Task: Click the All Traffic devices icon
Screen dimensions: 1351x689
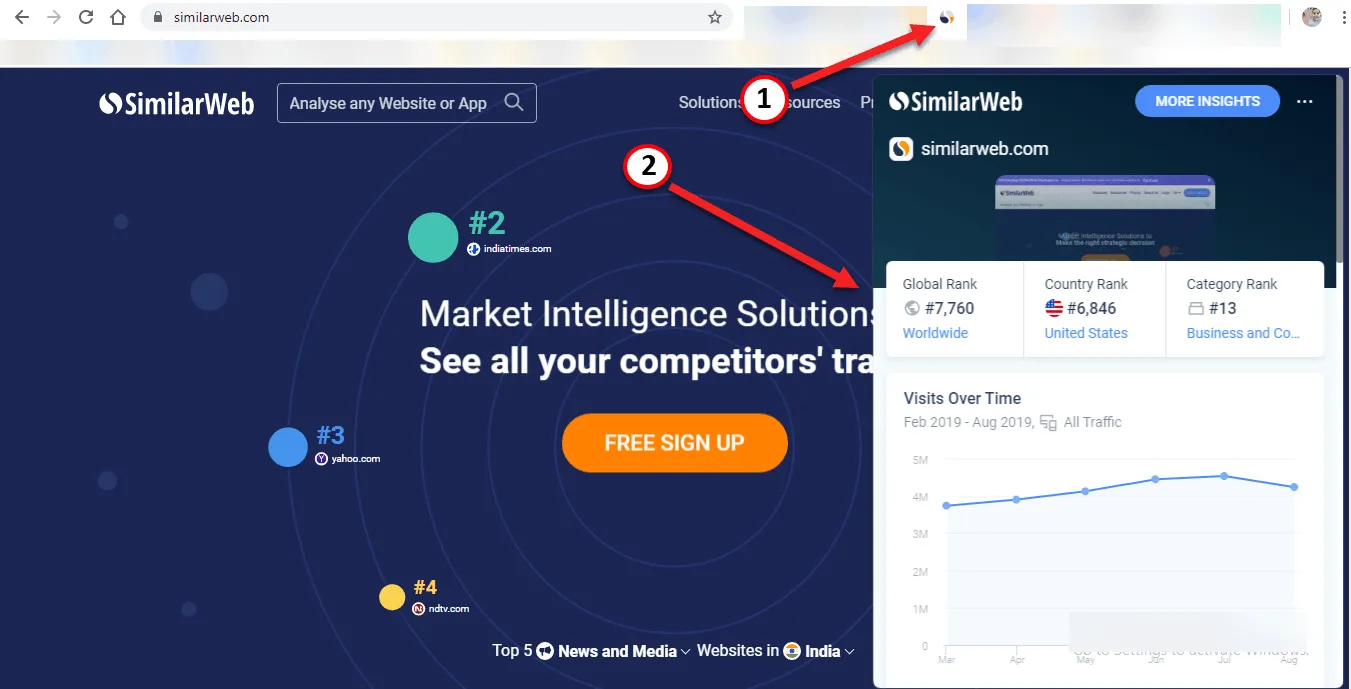Action: [x=1048, y=422]
